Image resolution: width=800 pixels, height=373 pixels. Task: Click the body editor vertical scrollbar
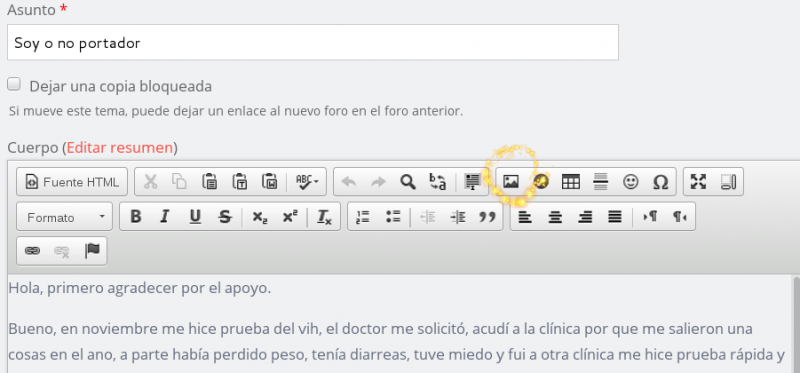(x=796, y=325)
